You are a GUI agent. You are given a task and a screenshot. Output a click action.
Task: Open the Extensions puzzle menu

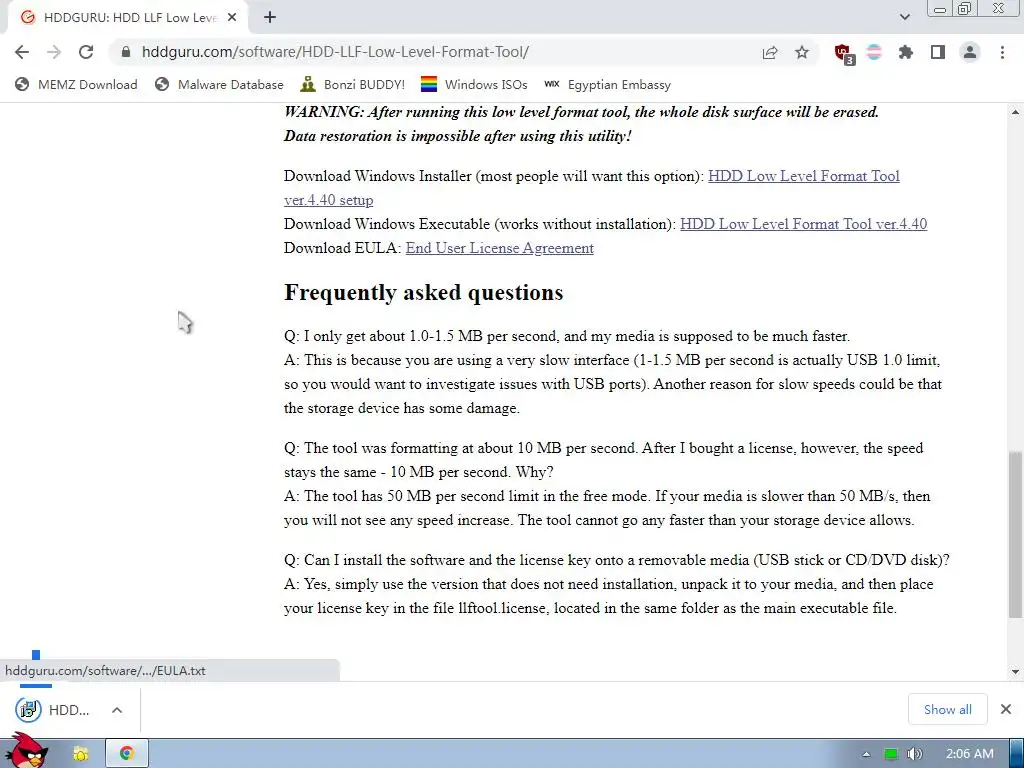[x=906, y=52]
